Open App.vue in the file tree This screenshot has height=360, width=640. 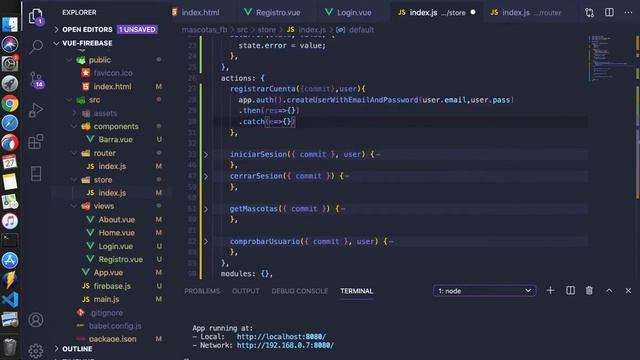pyautogui.click(x=108, y=273)
